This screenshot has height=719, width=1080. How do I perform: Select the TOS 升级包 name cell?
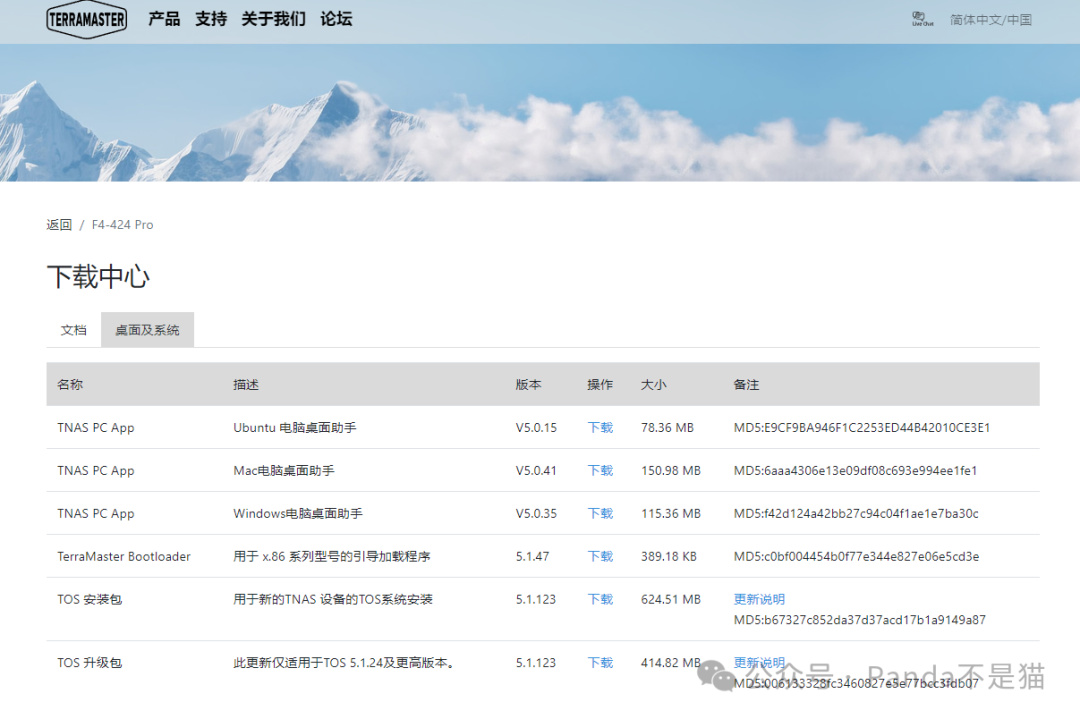pos(90,663)
